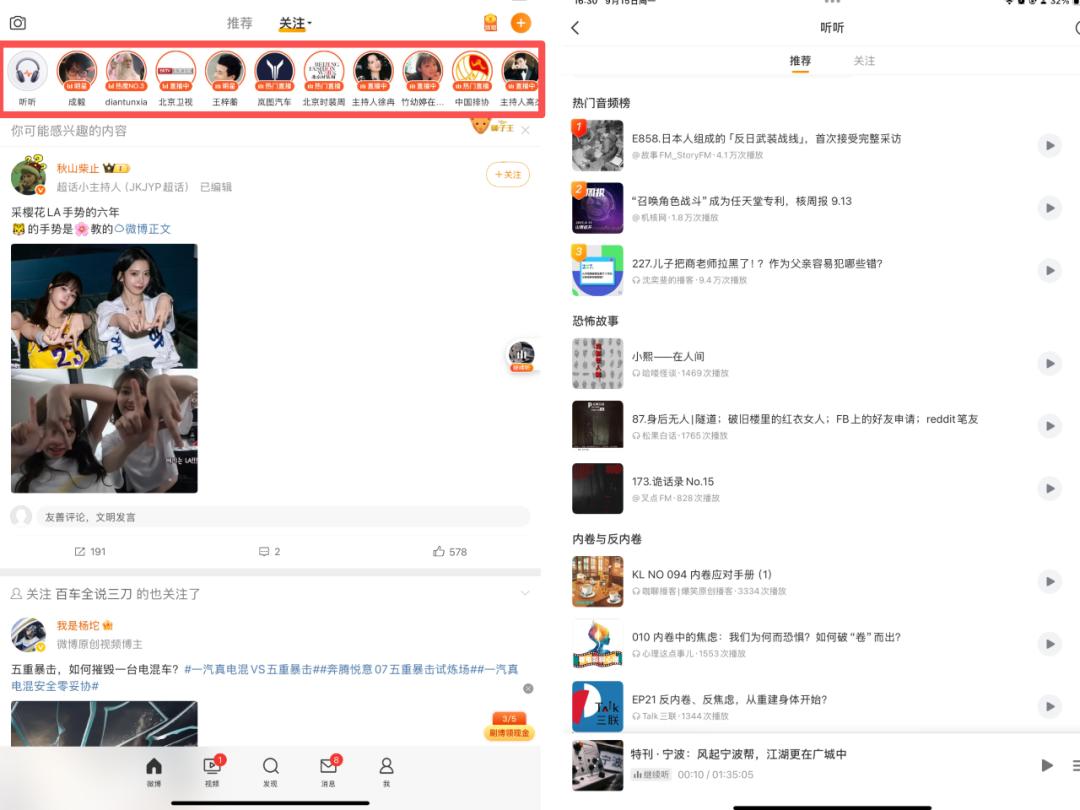Play 小熙——在人间 episode

pos(1050,364)
